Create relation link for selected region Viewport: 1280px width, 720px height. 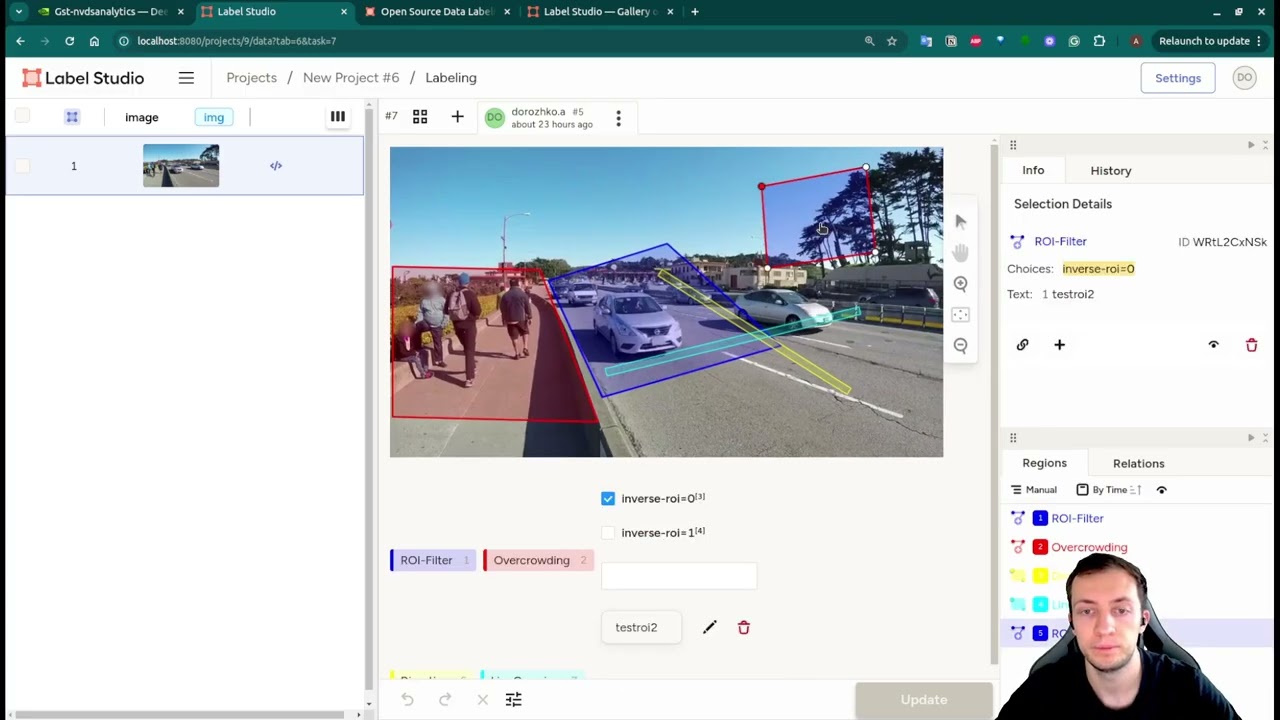coord(1022,345)
